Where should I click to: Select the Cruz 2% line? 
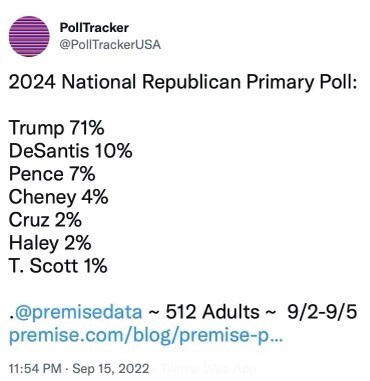45,220
